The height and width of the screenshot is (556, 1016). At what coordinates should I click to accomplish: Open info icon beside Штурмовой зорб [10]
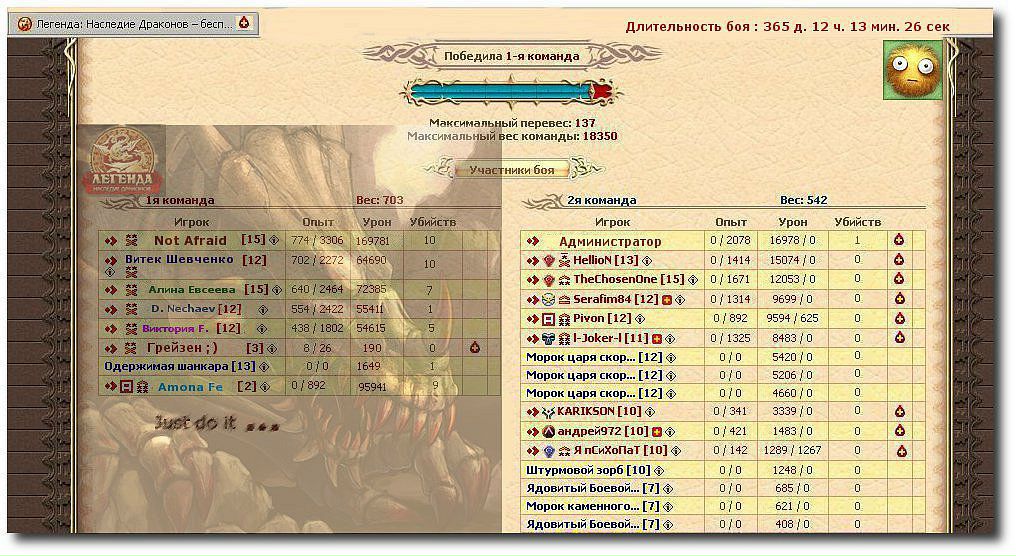661,470
